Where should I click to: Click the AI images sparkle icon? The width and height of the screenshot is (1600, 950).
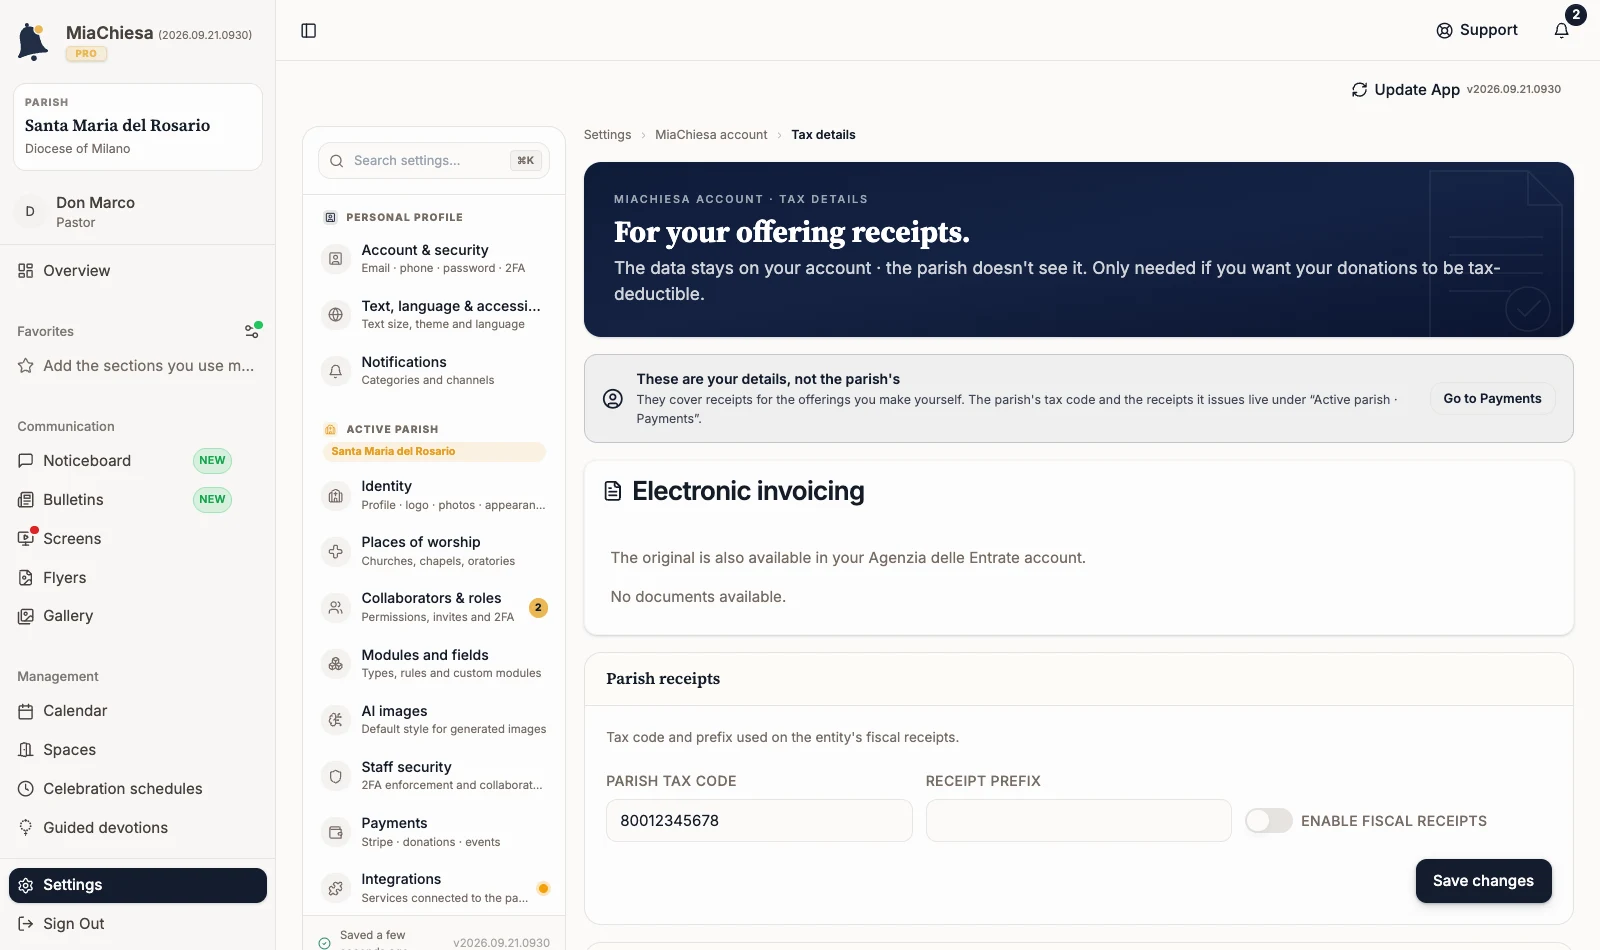336,720
